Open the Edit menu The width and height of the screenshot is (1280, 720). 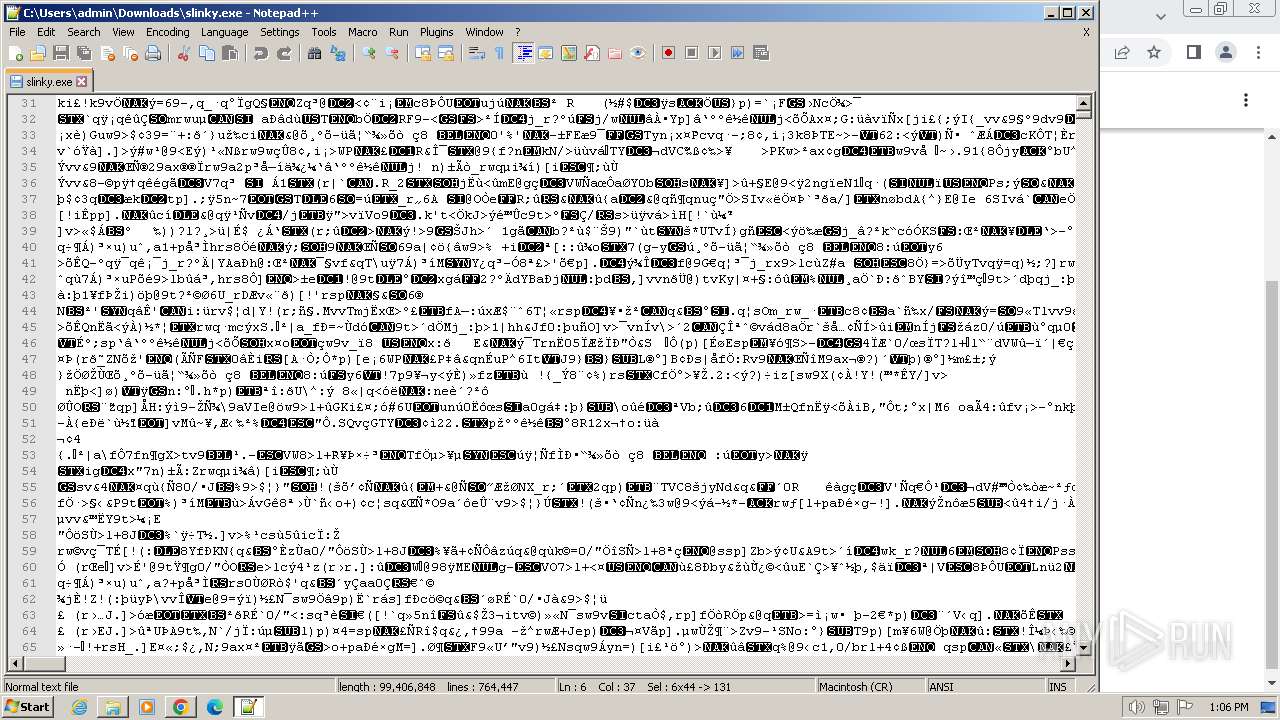point(46,32)
